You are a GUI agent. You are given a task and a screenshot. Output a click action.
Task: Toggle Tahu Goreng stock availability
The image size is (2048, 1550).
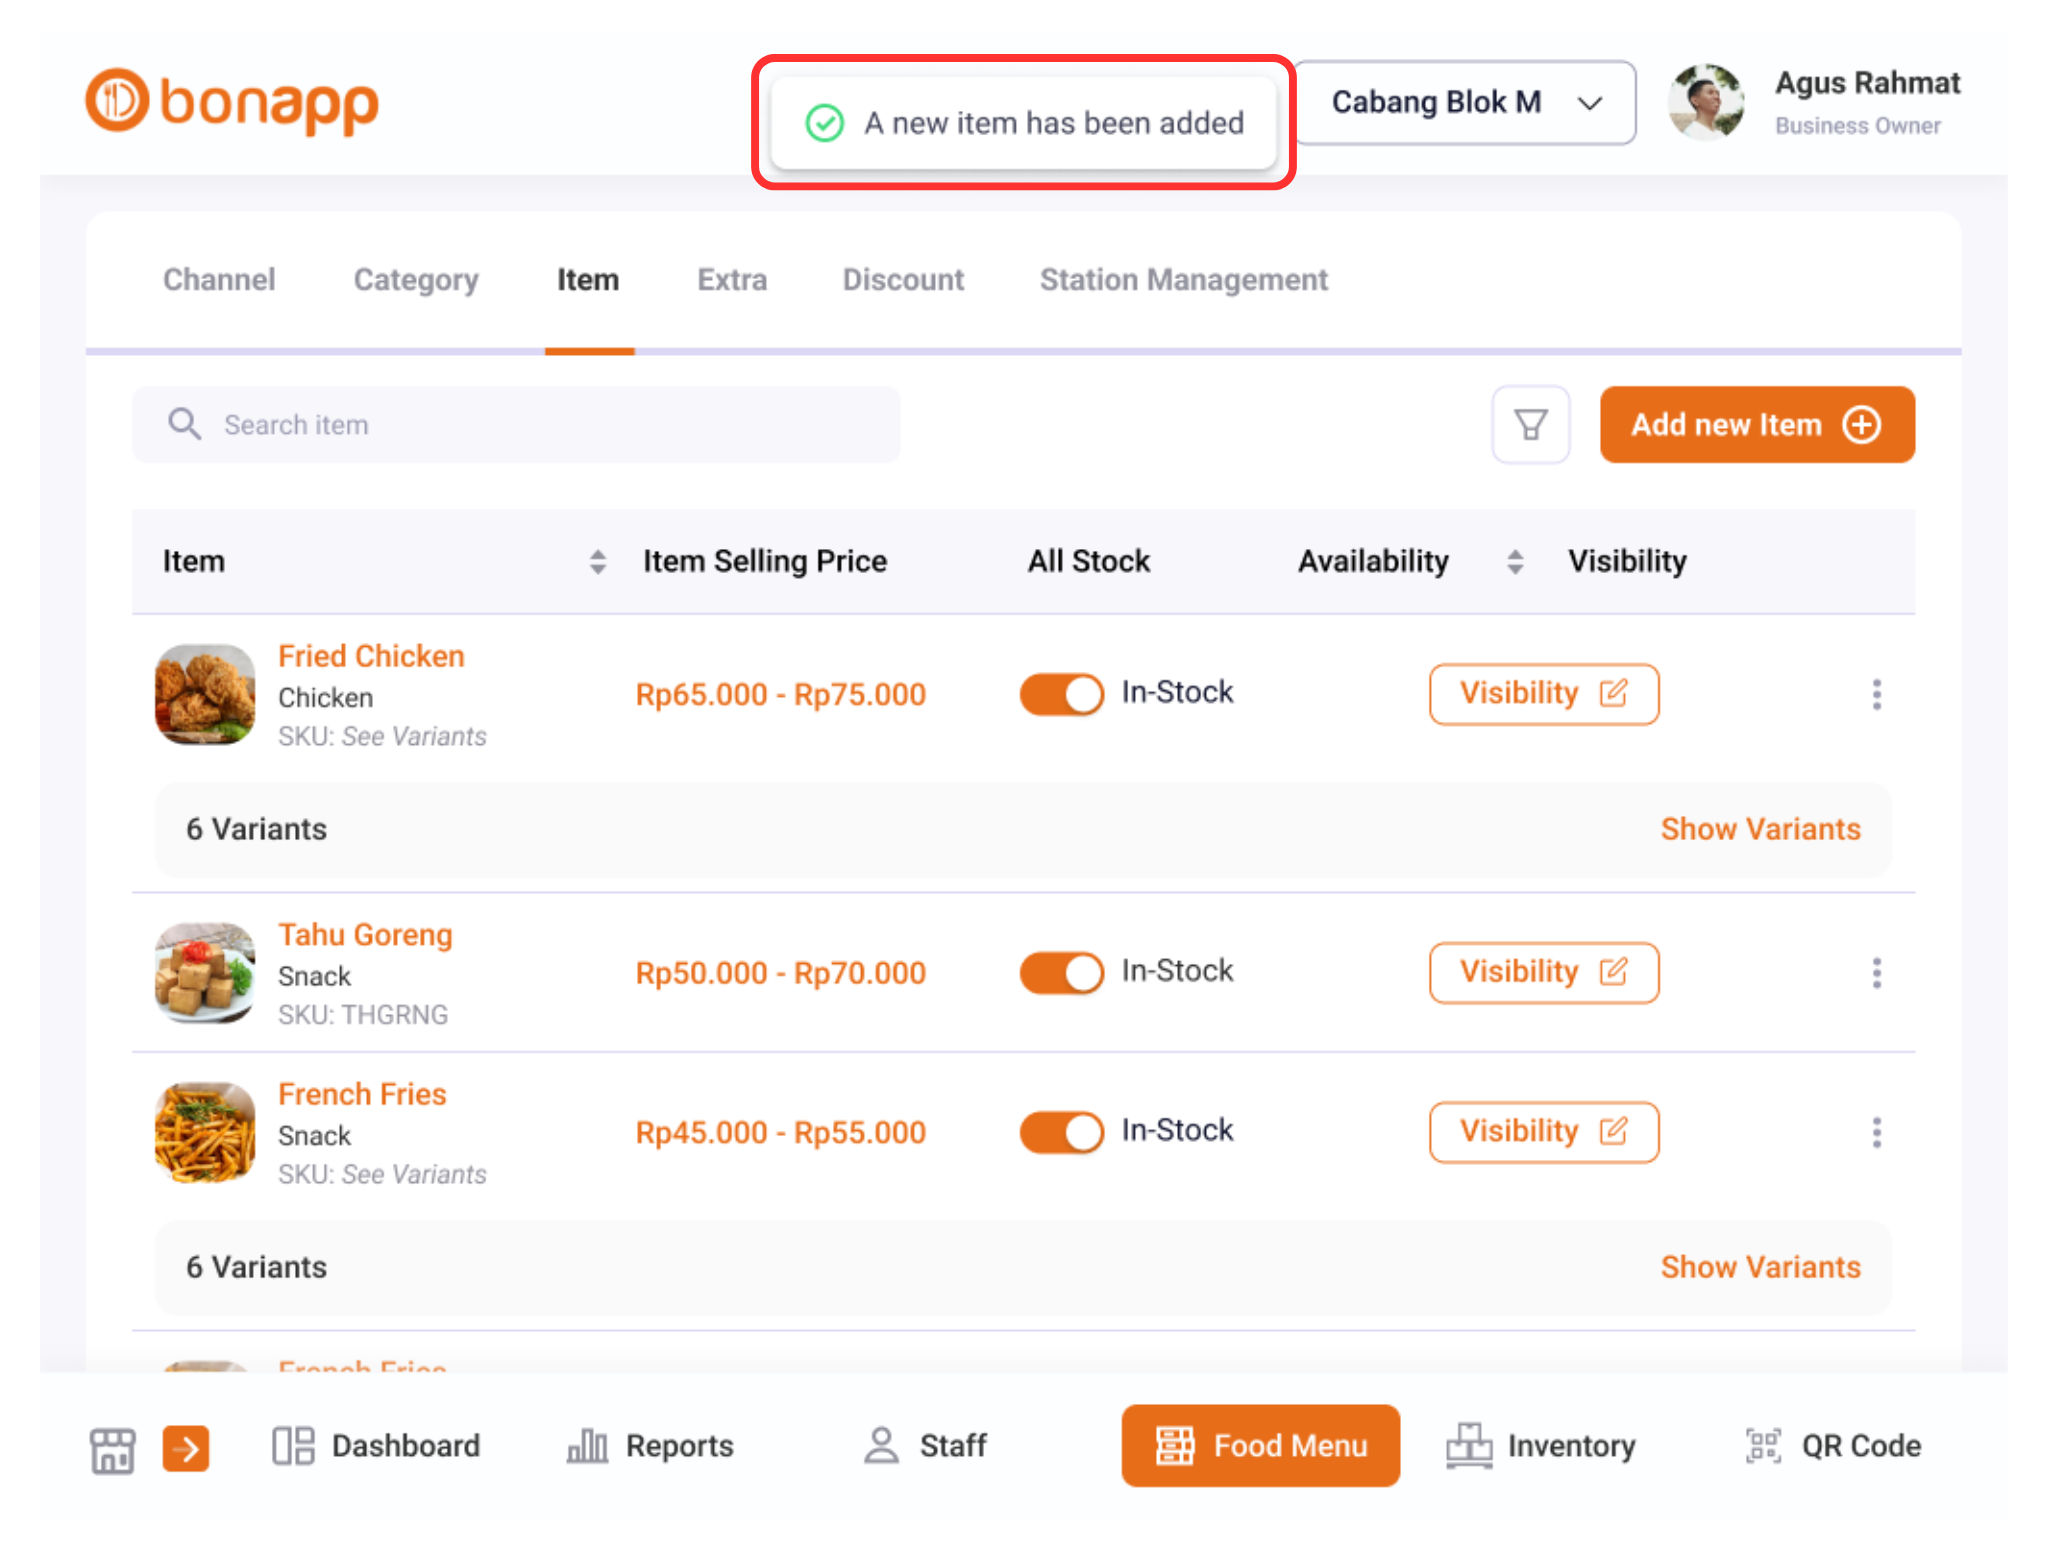pyautogui.click(x=1060, y=972)
